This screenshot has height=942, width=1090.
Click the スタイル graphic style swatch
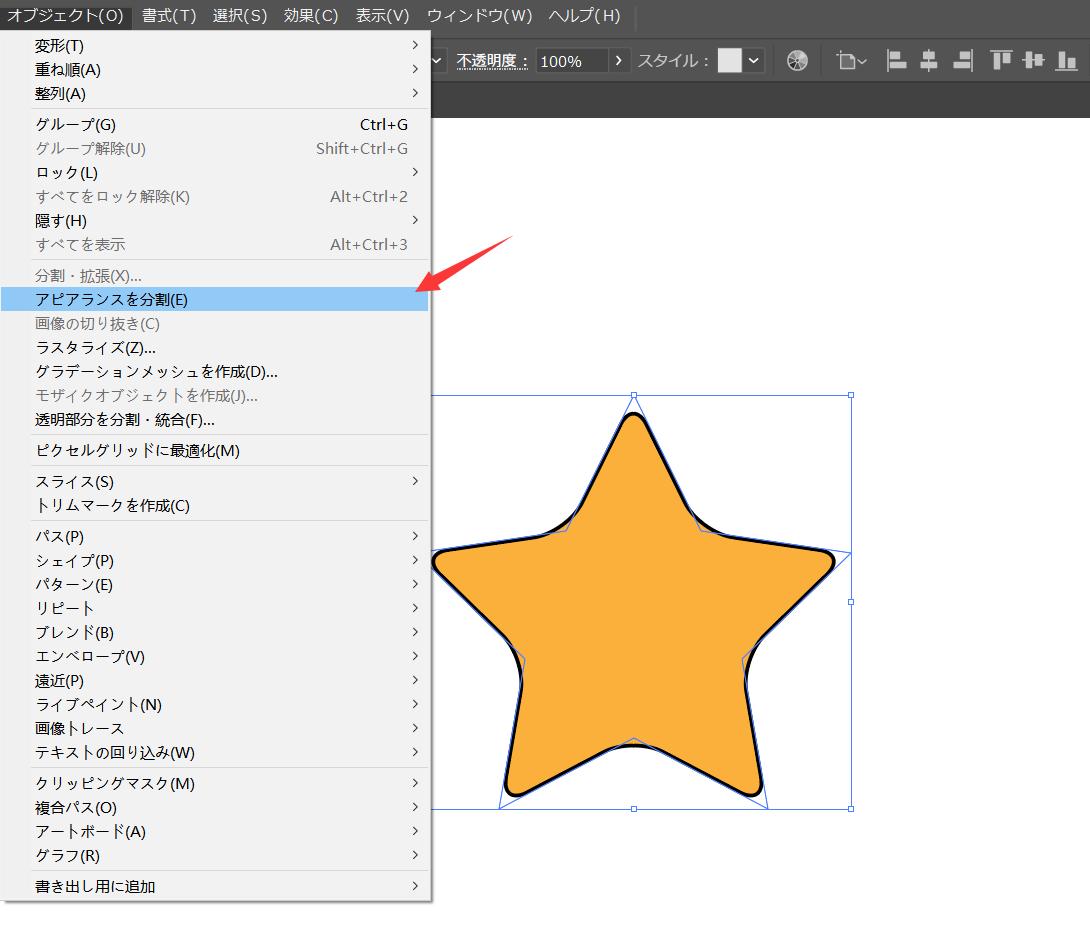pyautogui.click(x=729, y=61)
